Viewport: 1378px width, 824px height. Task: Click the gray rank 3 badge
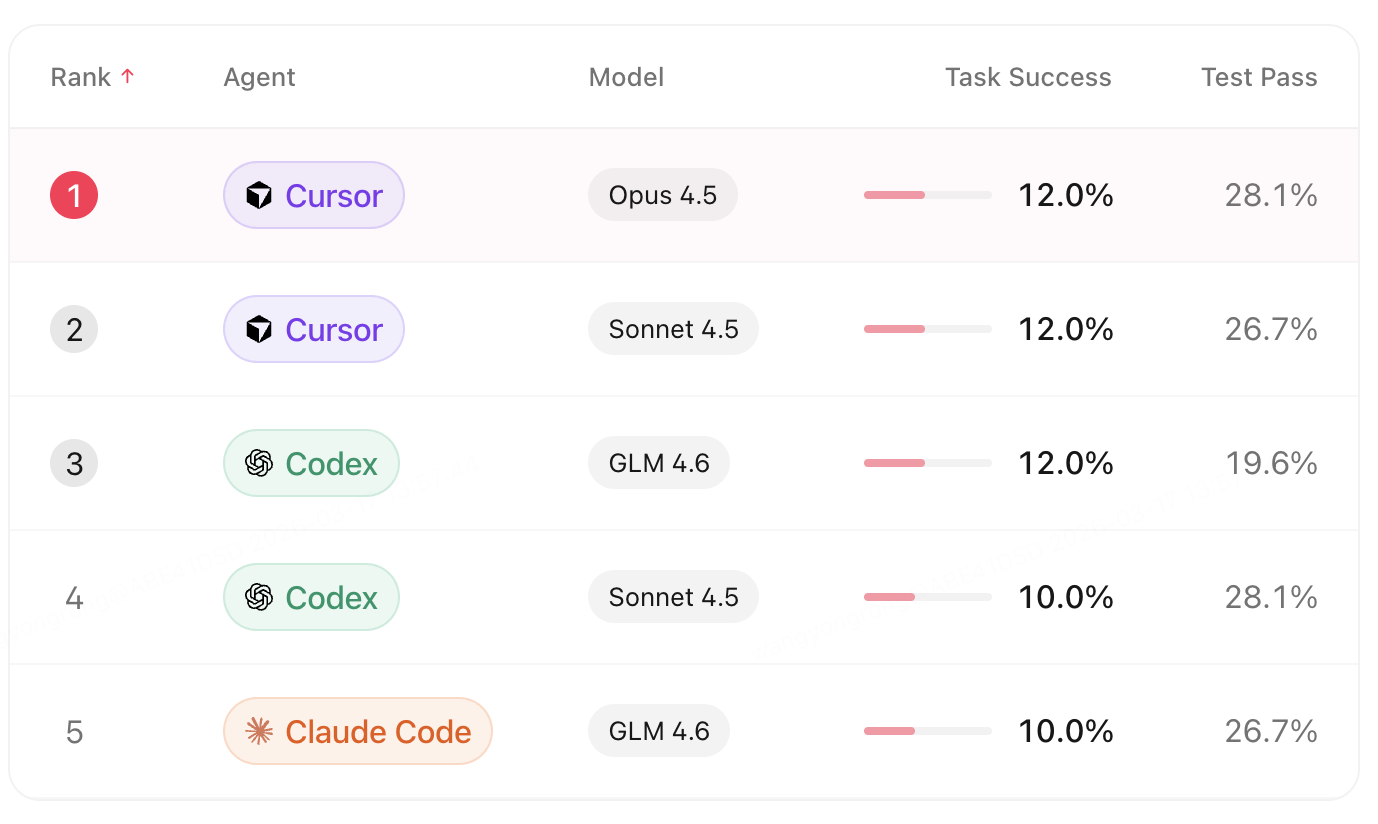[x=74, y=463]
